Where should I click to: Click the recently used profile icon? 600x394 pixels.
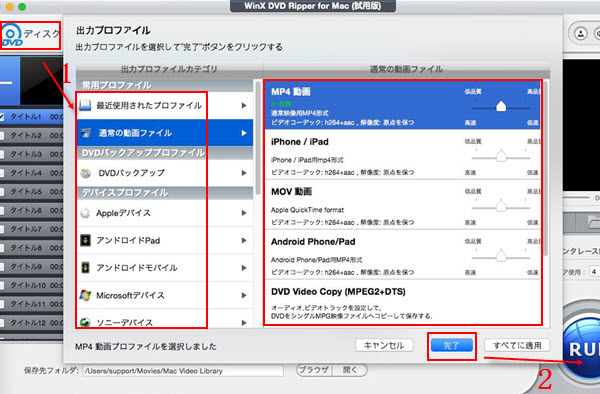pos(85,105)
